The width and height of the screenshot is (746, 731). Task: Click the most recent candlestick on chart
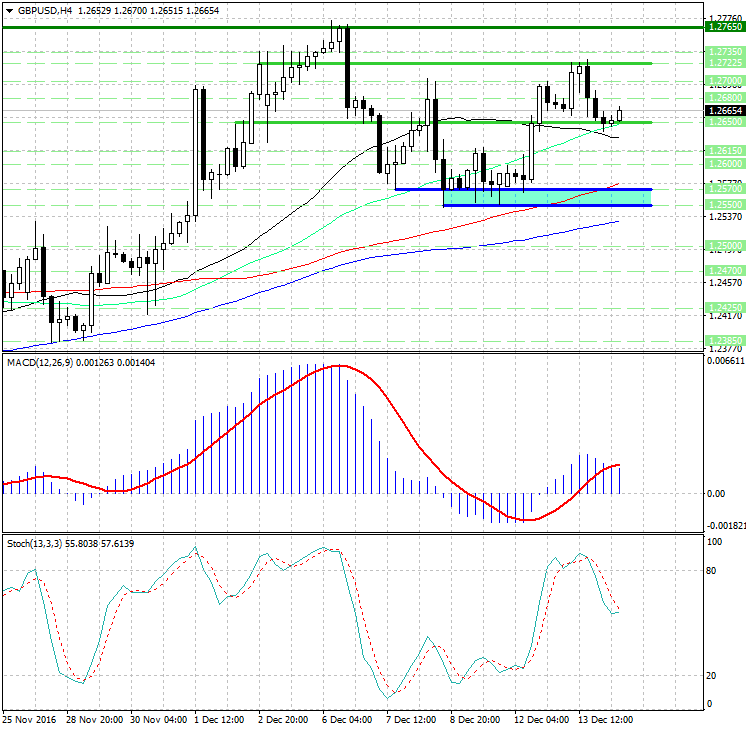[x=620, y=114]
